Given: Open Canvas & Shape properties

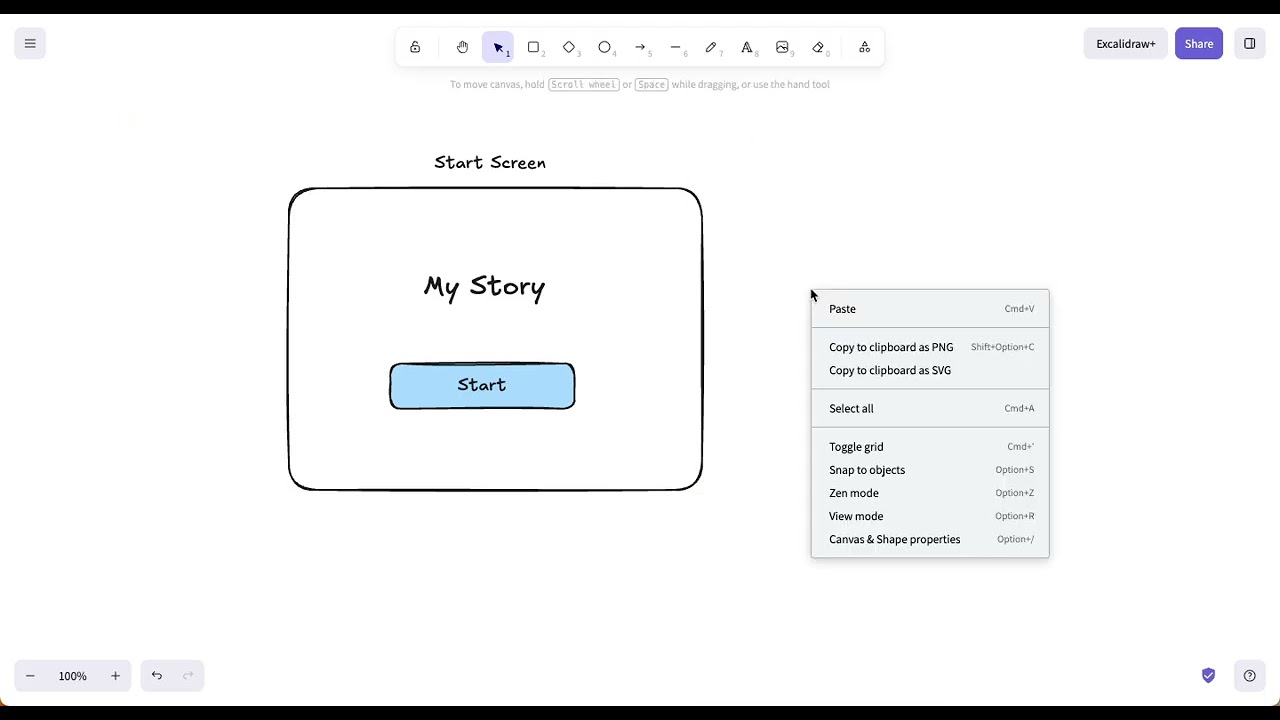Looking at the screenshot, I should pos(930,539).
